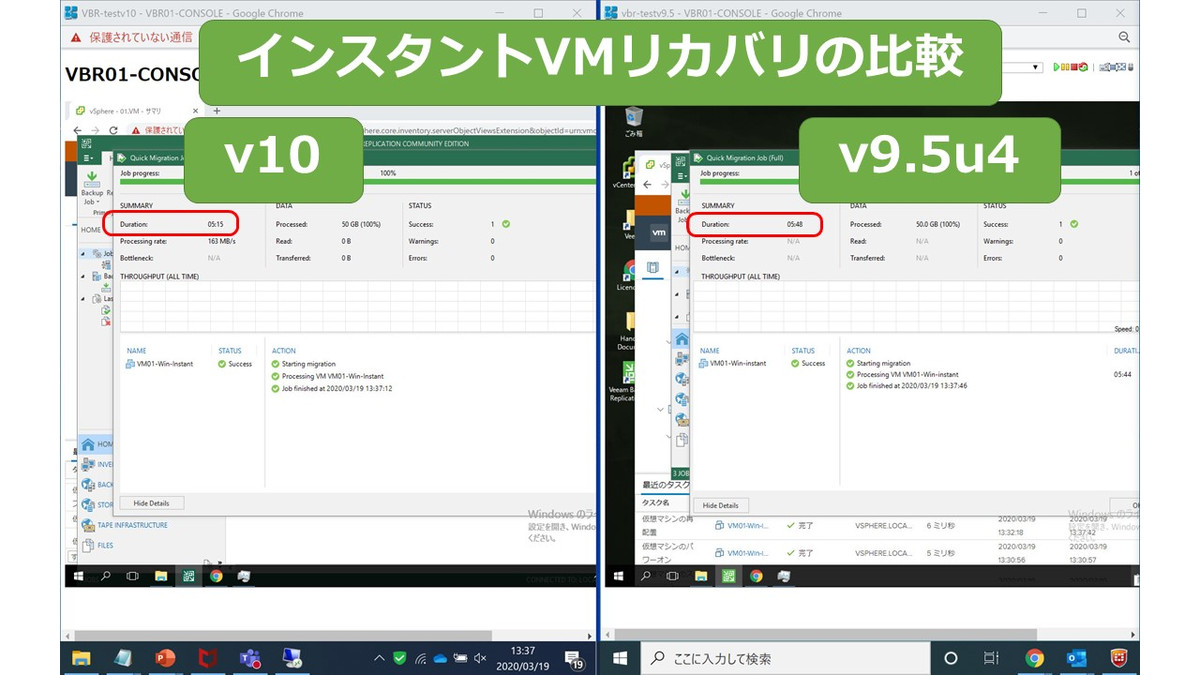The image size is (1200, 675).
Task: Open Microsoft Teams on the host taskbar
Action: (250, 658)
